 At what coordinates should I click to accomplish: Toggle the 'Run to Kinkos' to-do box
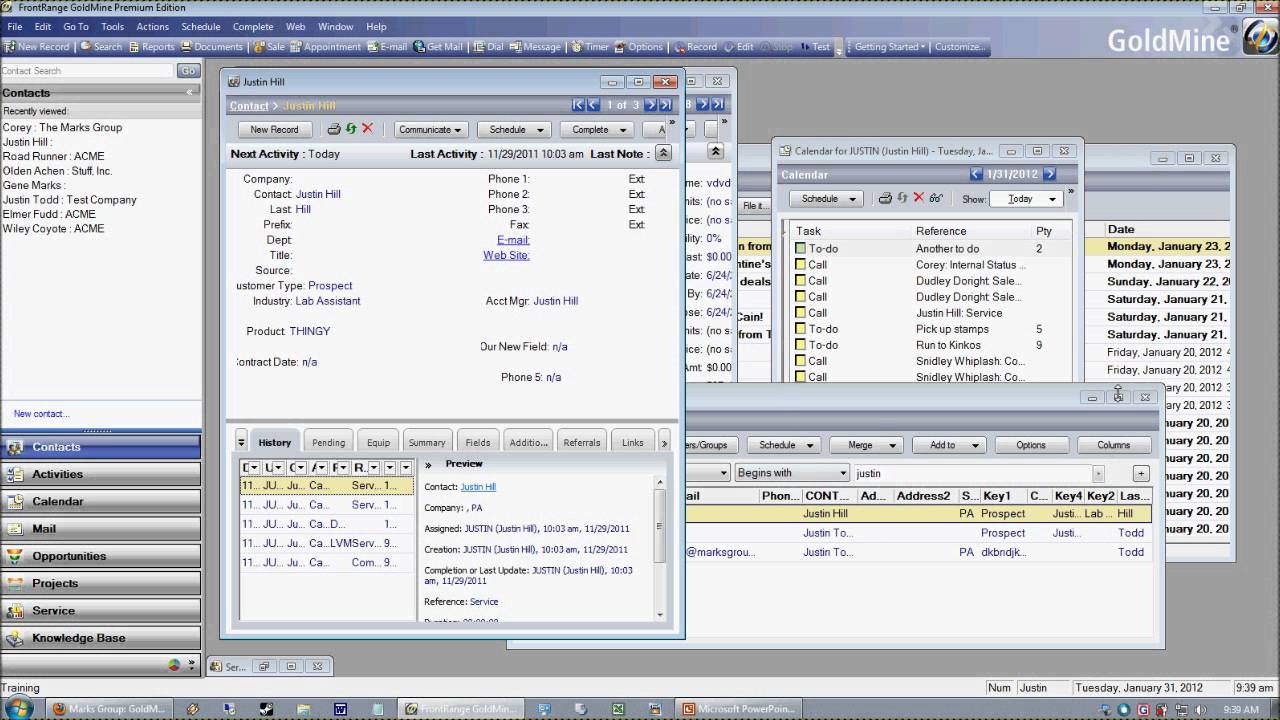click(x=800, y=345)
